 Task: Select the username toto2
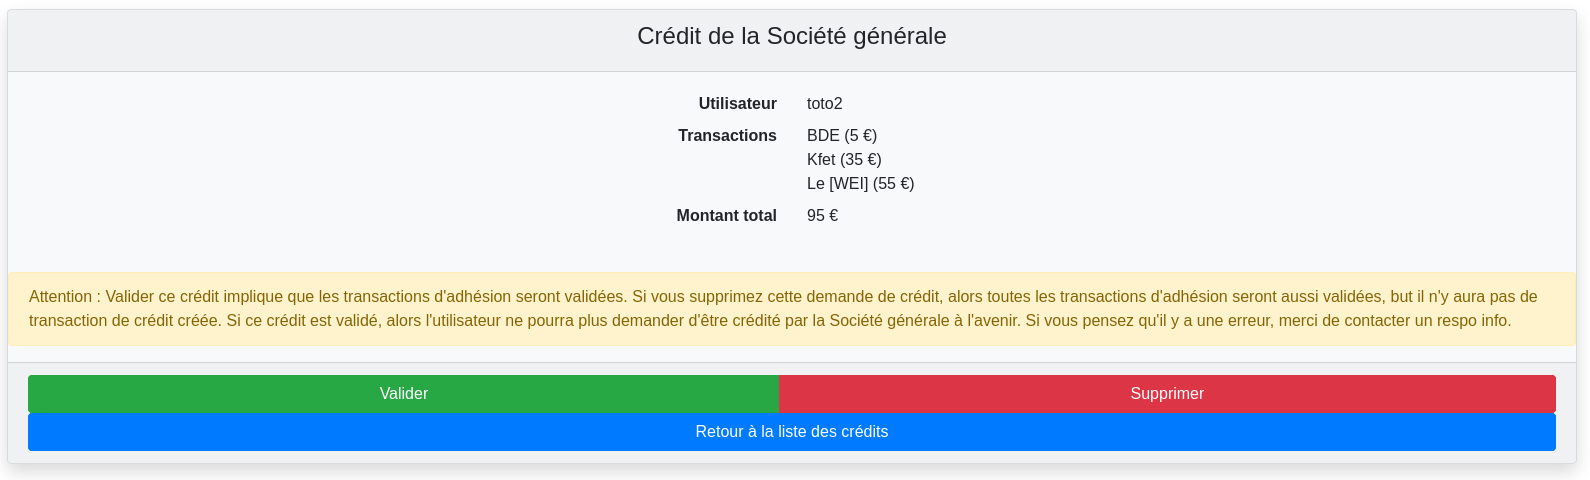(x=824, y=104)
